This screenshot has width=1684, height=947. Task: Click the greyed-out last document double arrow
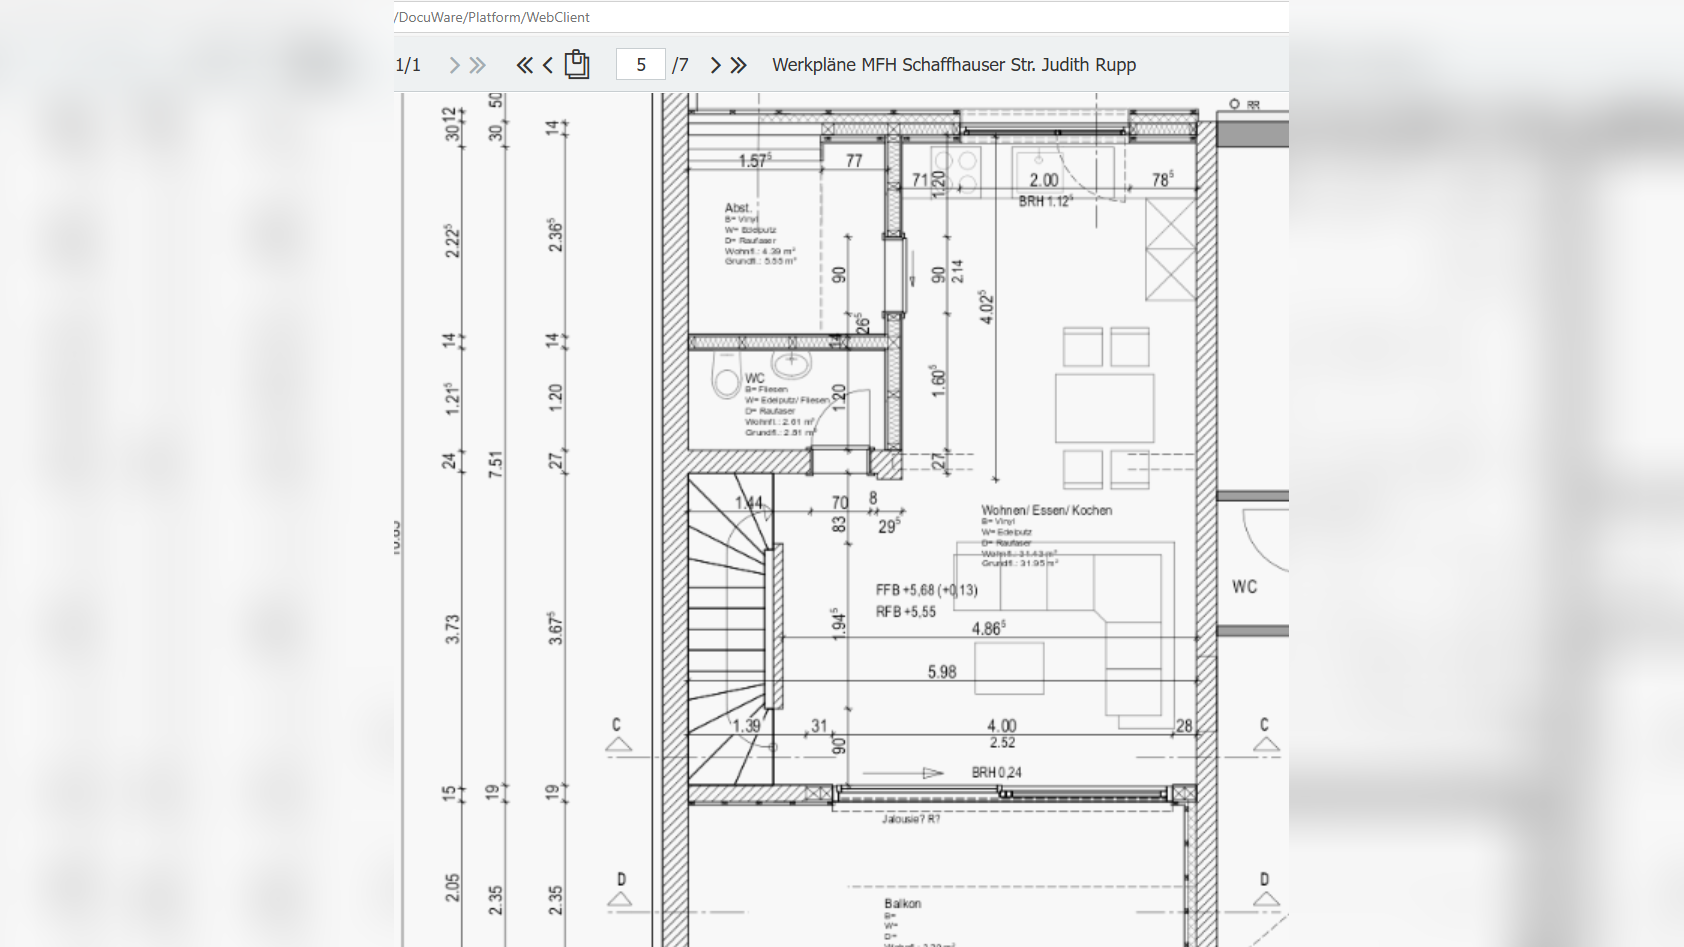coord(478,65)
